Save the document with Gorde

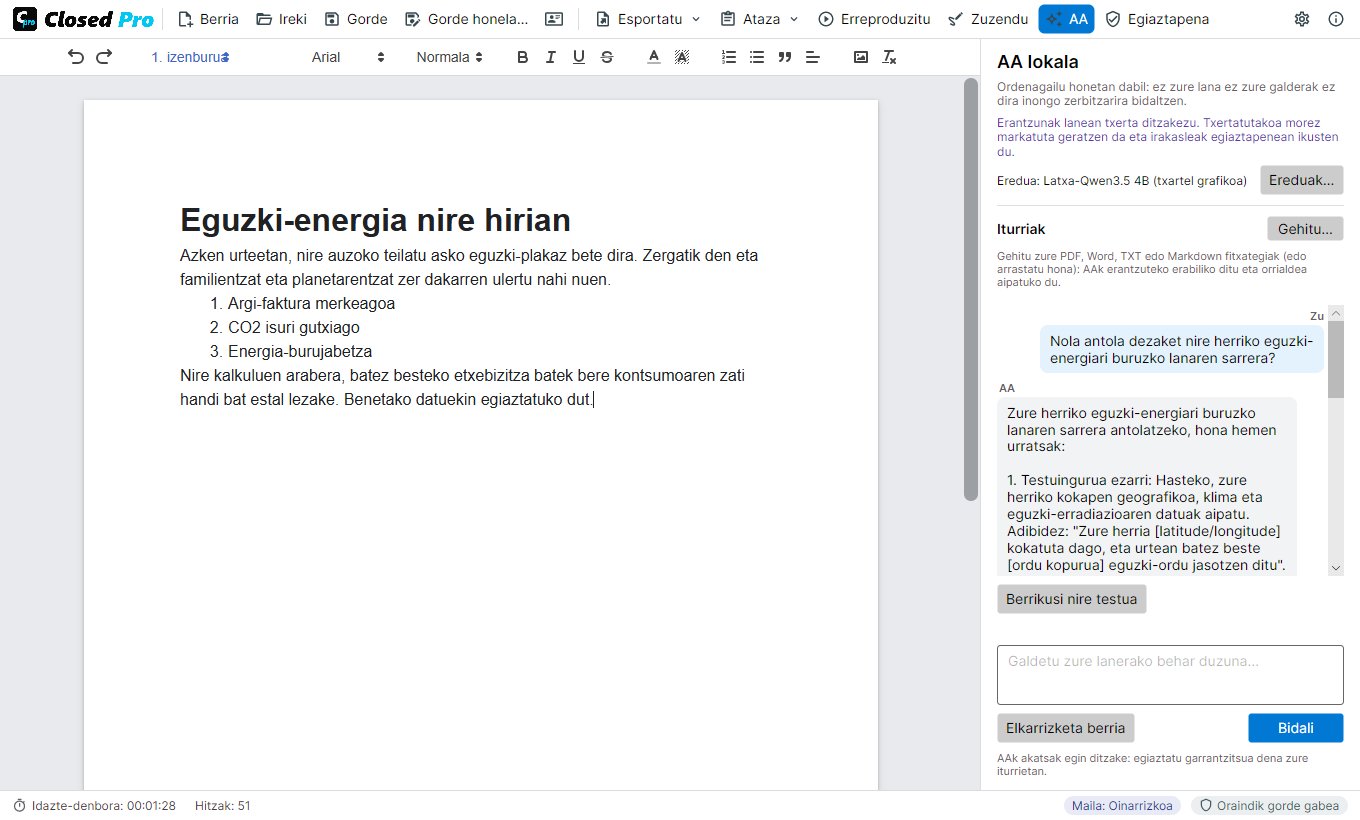[x=356, y=19]
